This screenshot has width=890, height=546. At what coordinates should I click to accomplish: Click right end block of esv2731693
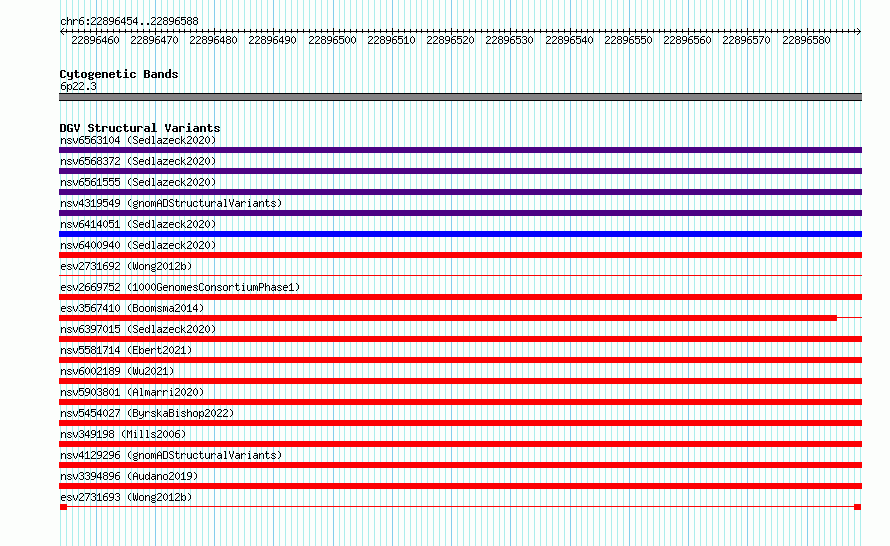[x=858, y=507]
